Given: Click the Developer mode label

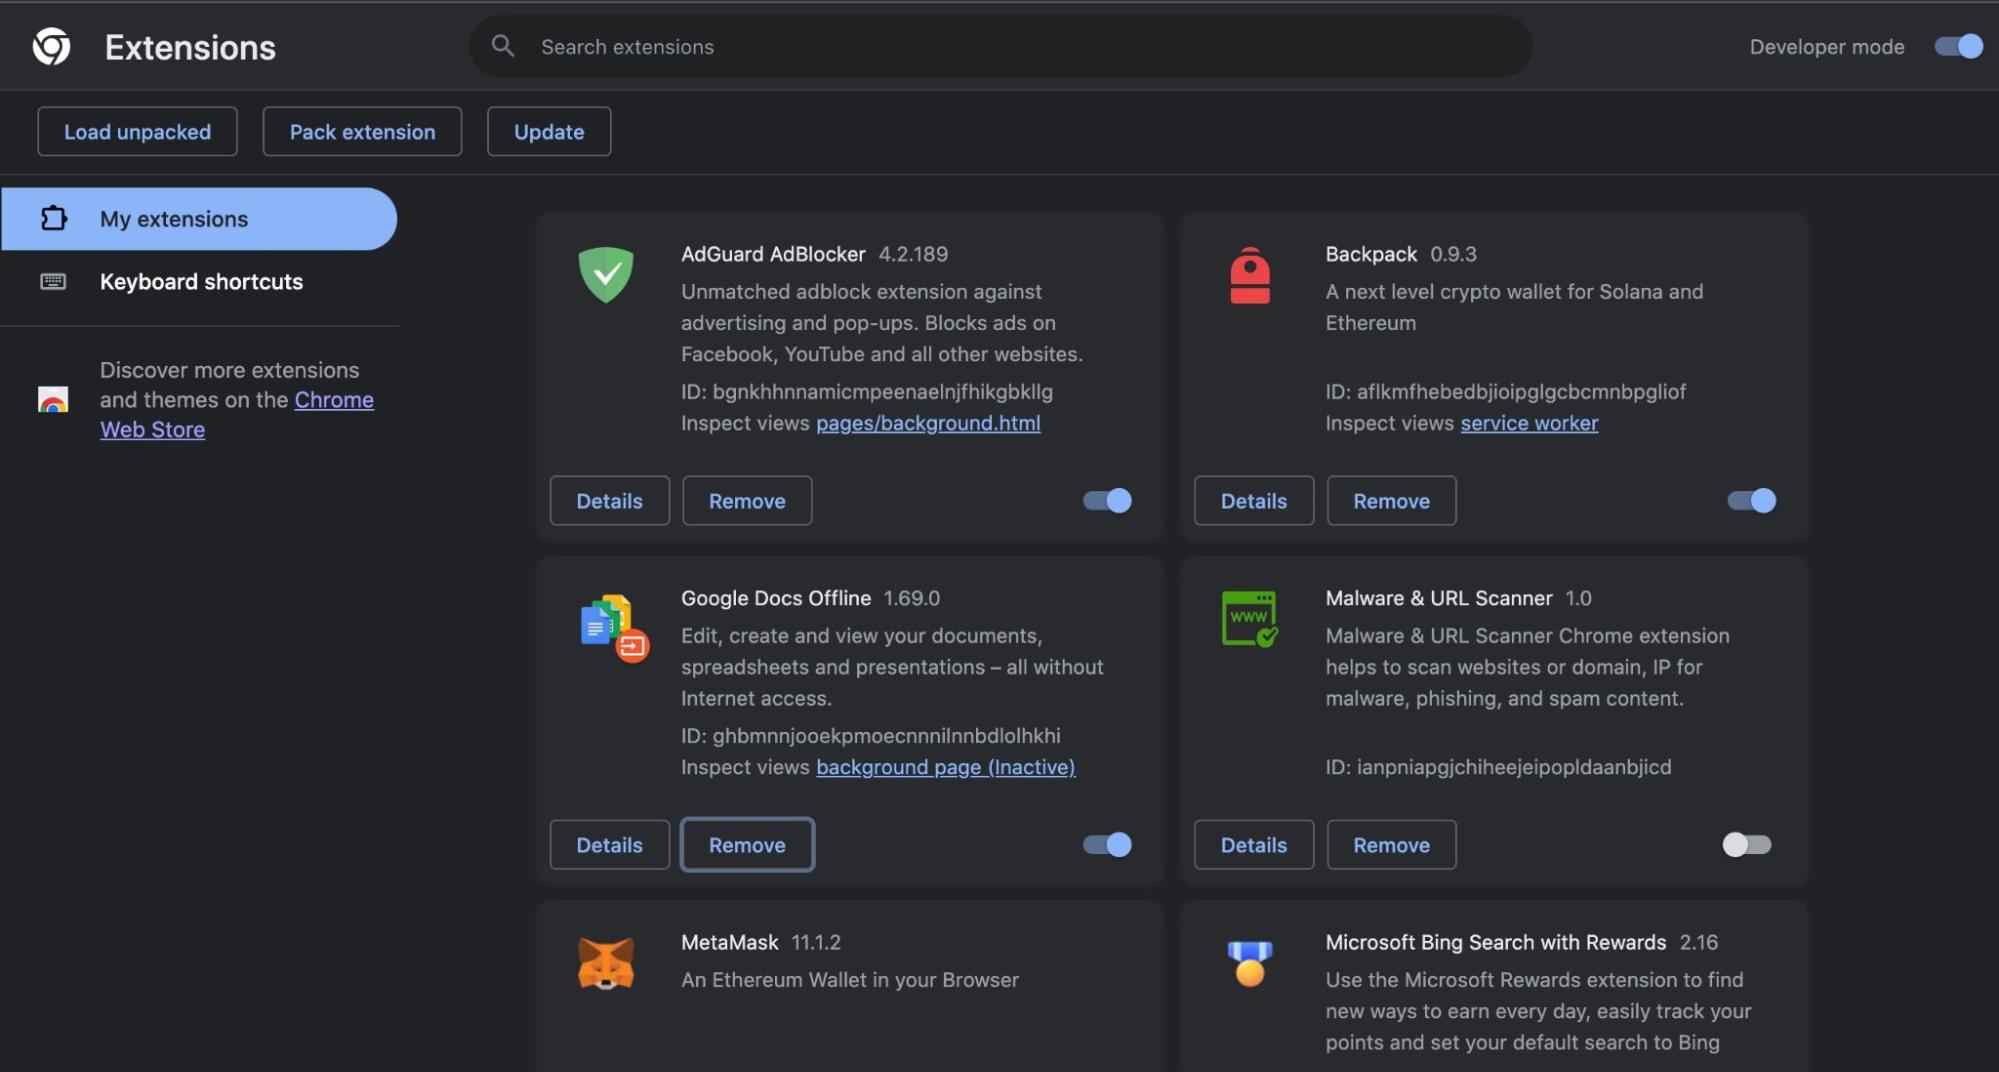Looking at the screenshot, I should [1827, 46].
